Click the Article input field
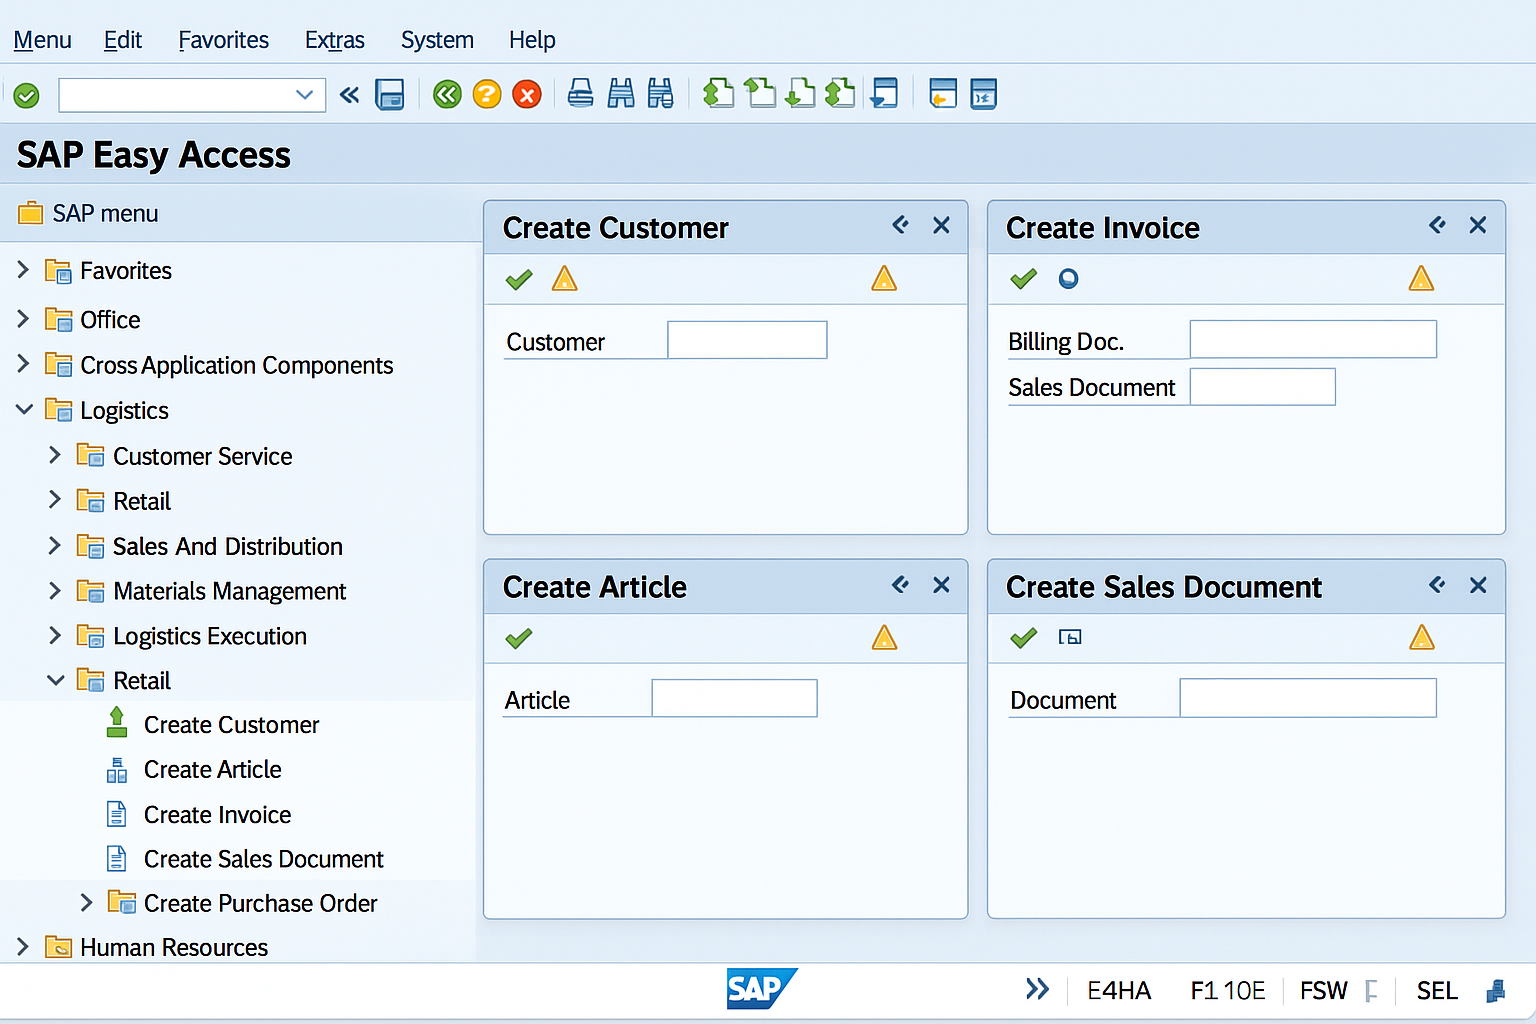This screenshot has width=1536, height=1024. point(734,698)
